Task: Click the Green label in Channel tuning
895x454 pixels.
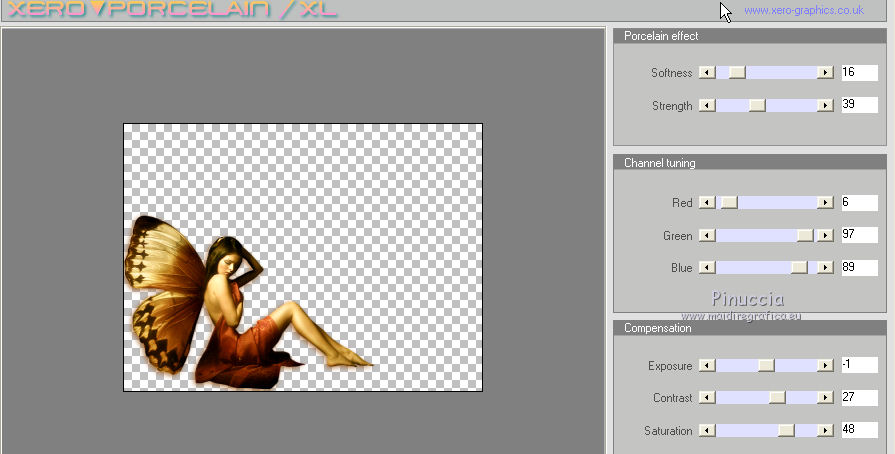Action: point(678,236)
